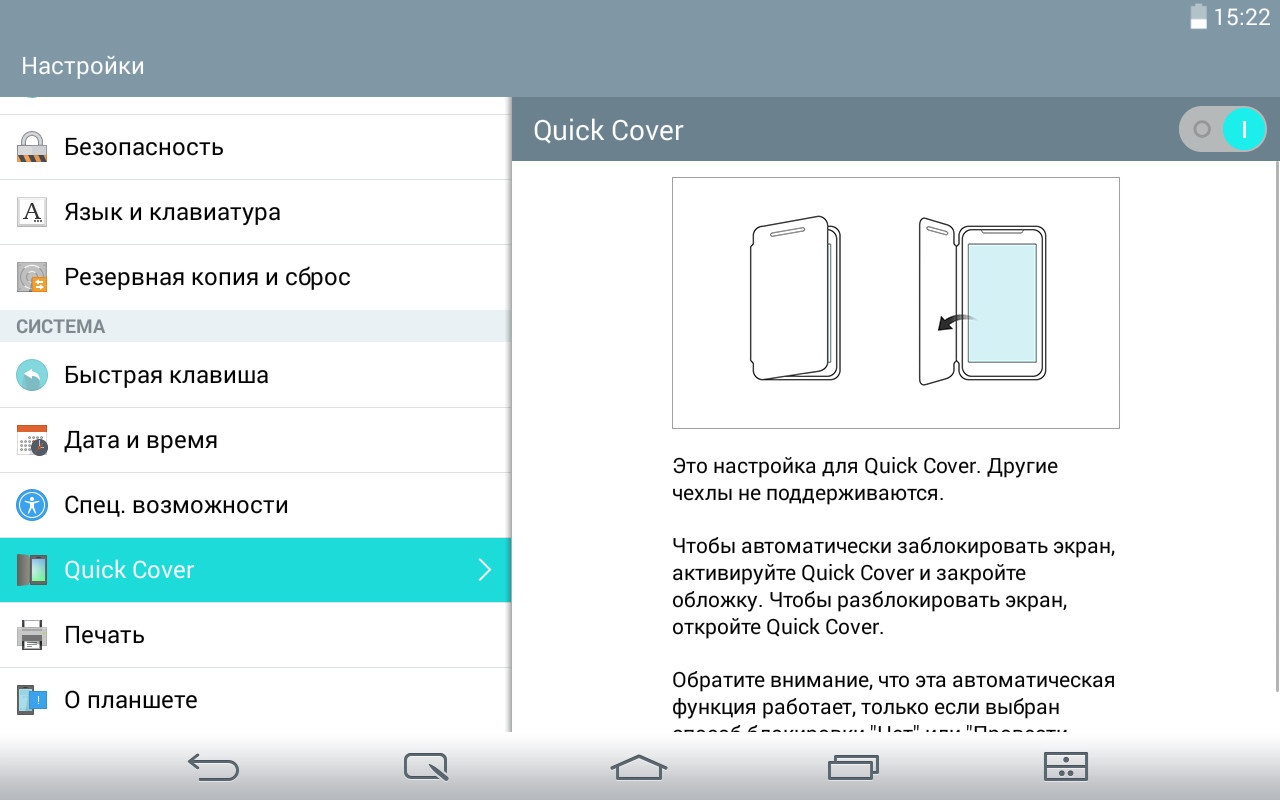Image resolution: width=1280 pixels, height=800 pixels.
Task: Tap the Backup and reset icon
Action: click(x=32, y=277)
